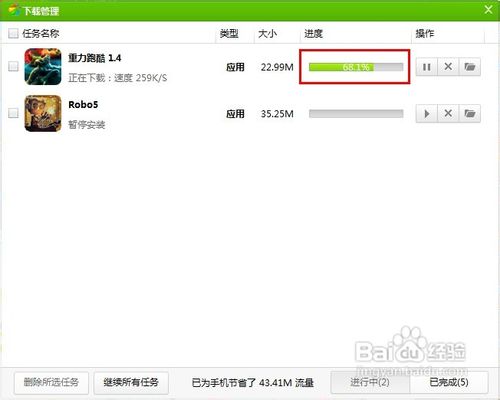The width and height of the screenshot is (500, 400).
Task: Click the 删除所选任务 button
Action: (x=51, y=382)
